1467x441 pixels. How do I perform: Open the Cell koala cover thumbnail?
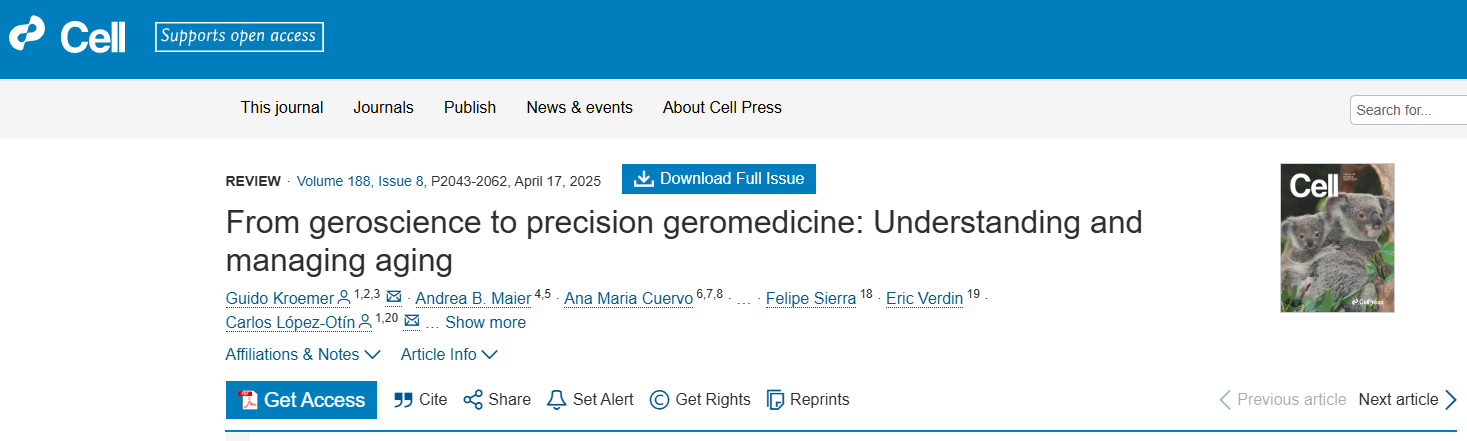[x=1337, y=238]
